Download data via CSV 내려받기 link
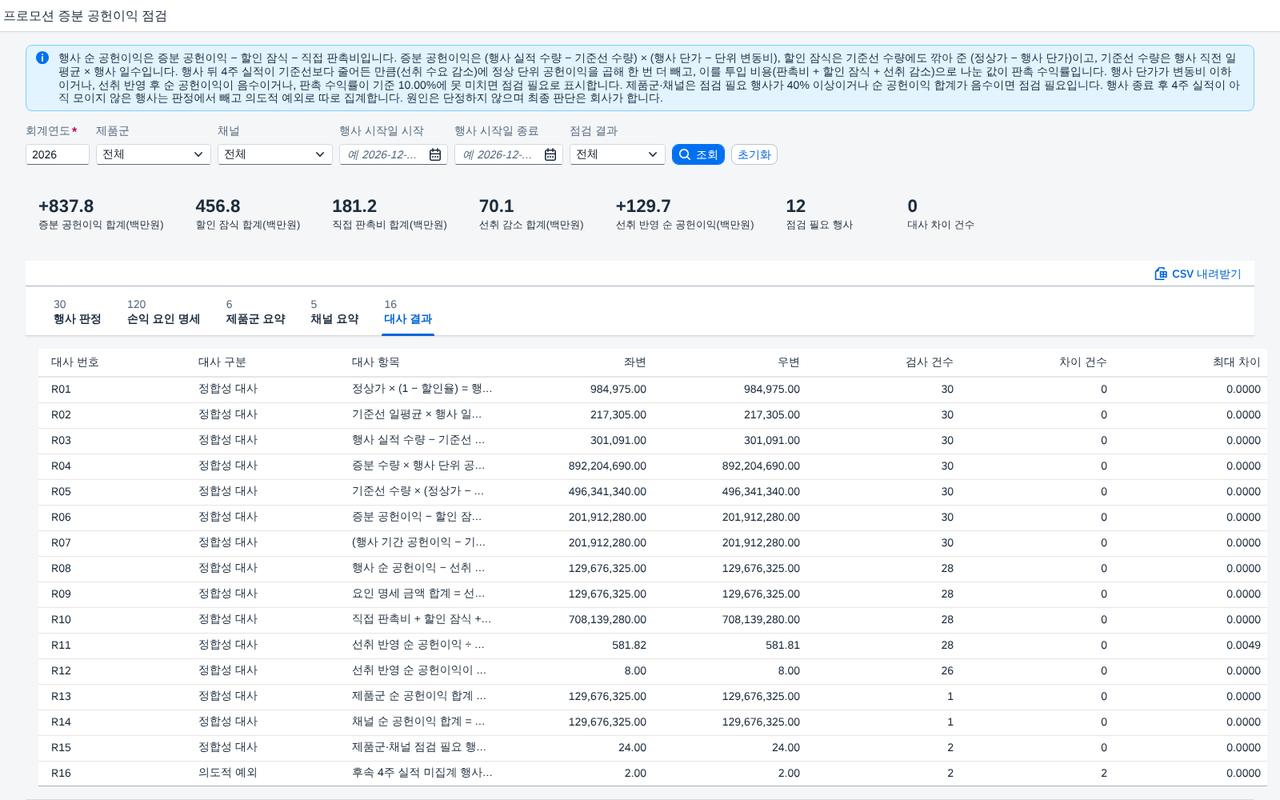The height and width of the screenshot is (800, 1280). [1198, 274]
